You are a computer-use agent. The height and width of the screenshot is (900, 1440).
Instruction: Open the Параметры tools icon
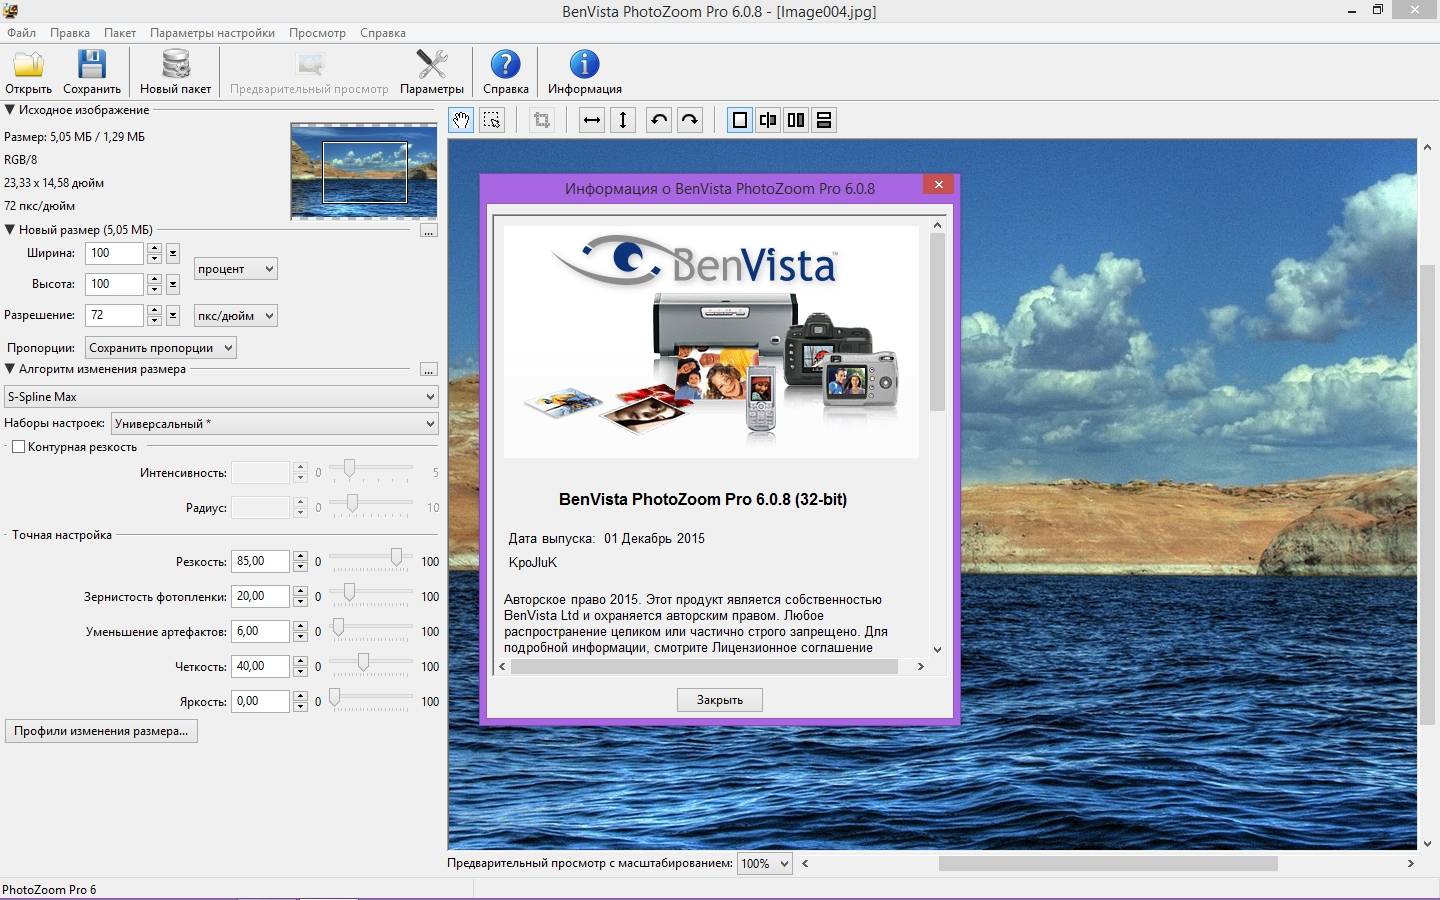(432, 72)
